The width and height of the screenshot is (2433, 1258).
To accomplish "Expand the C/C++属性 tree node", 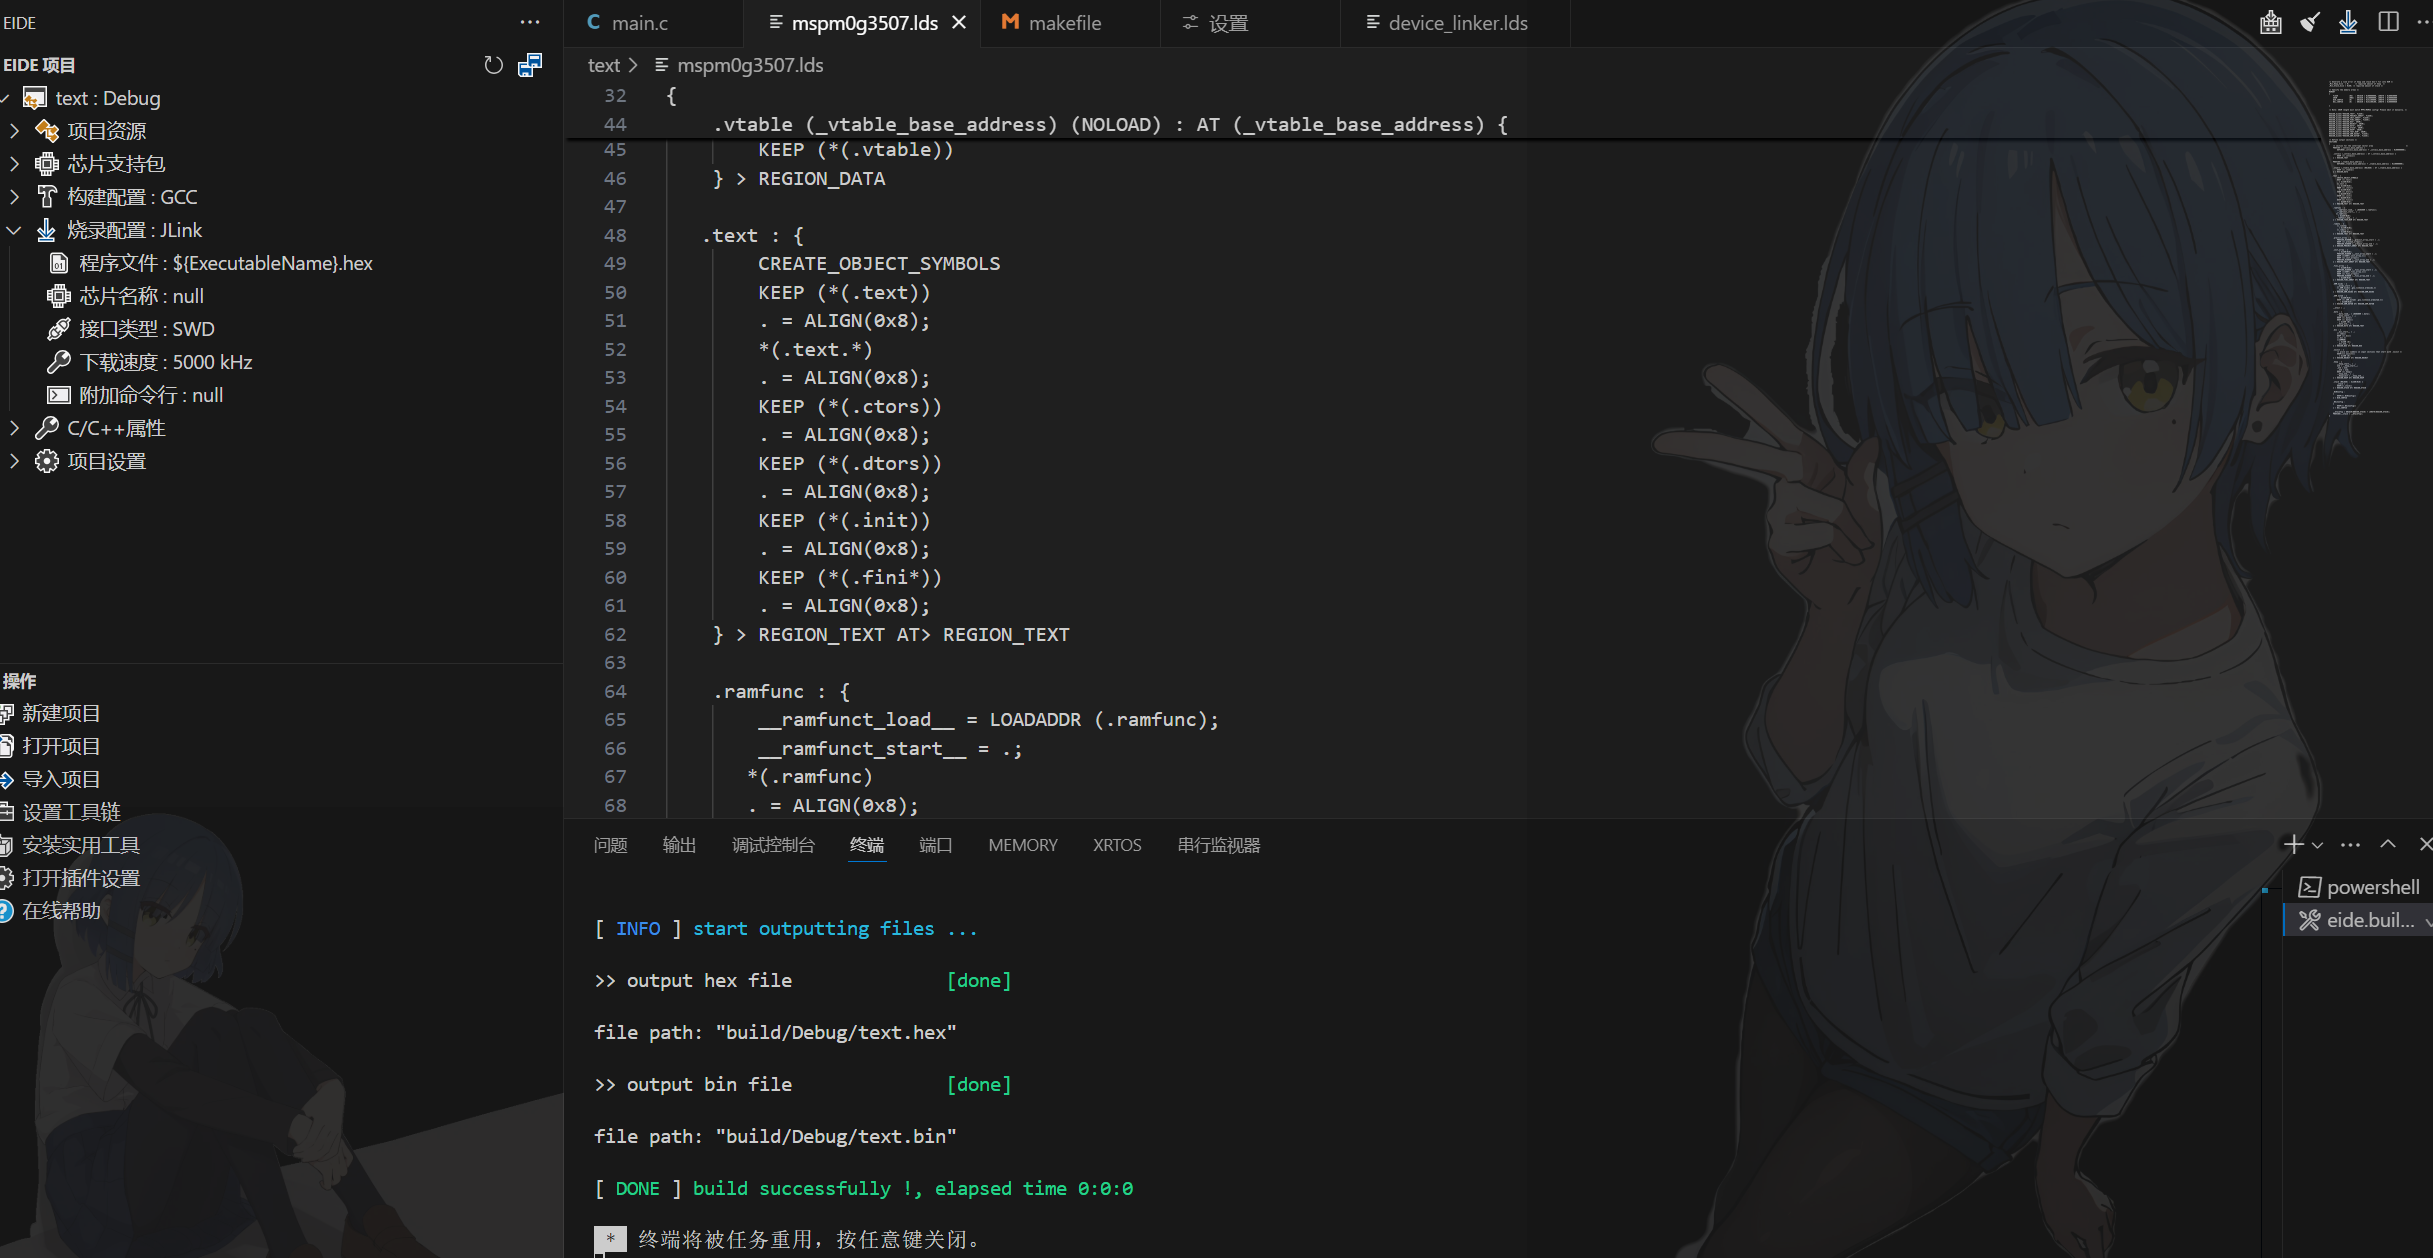I will click(14, 428).
